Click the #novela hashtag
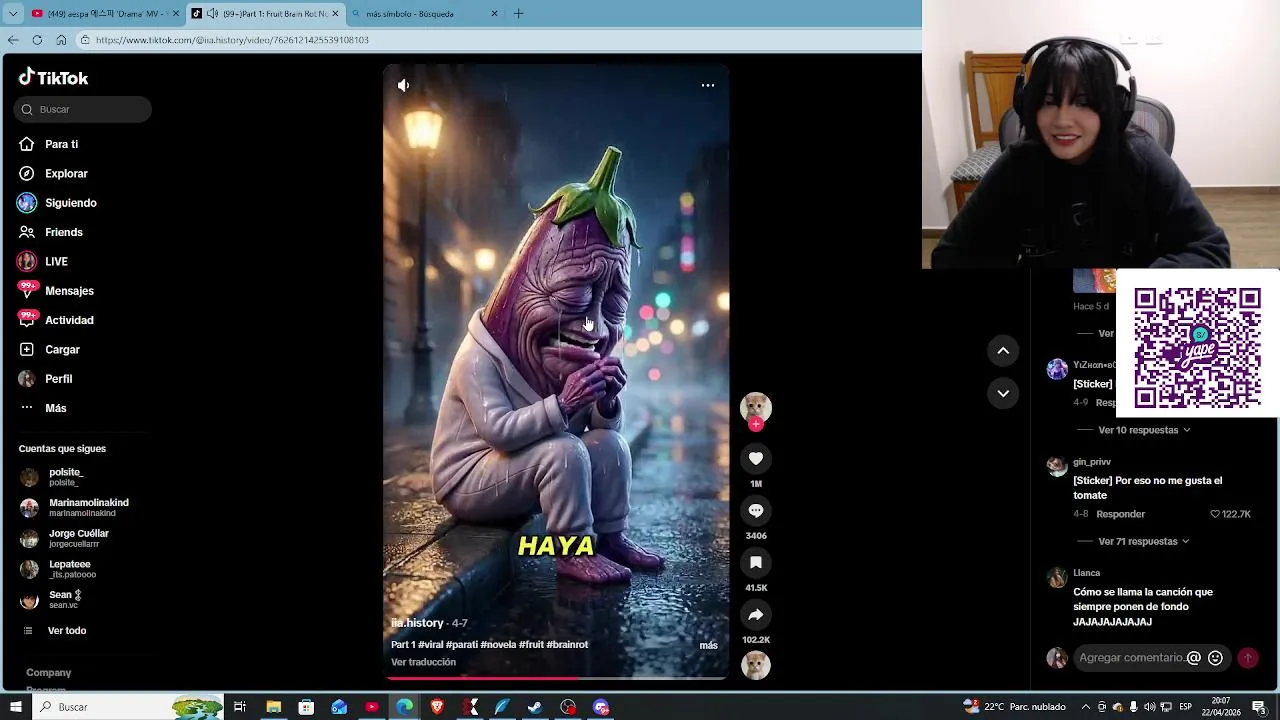 pos(498,645)
